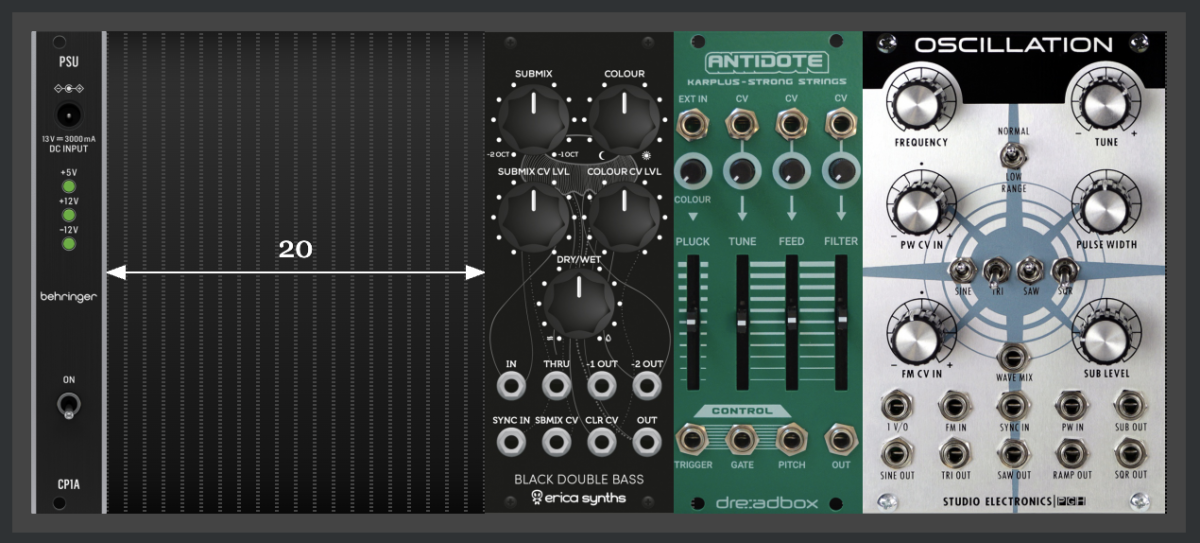The image size is (1200, 543).
Task: Click the SYNC IN jack on Oscillation
Action: click(1013, 405)
